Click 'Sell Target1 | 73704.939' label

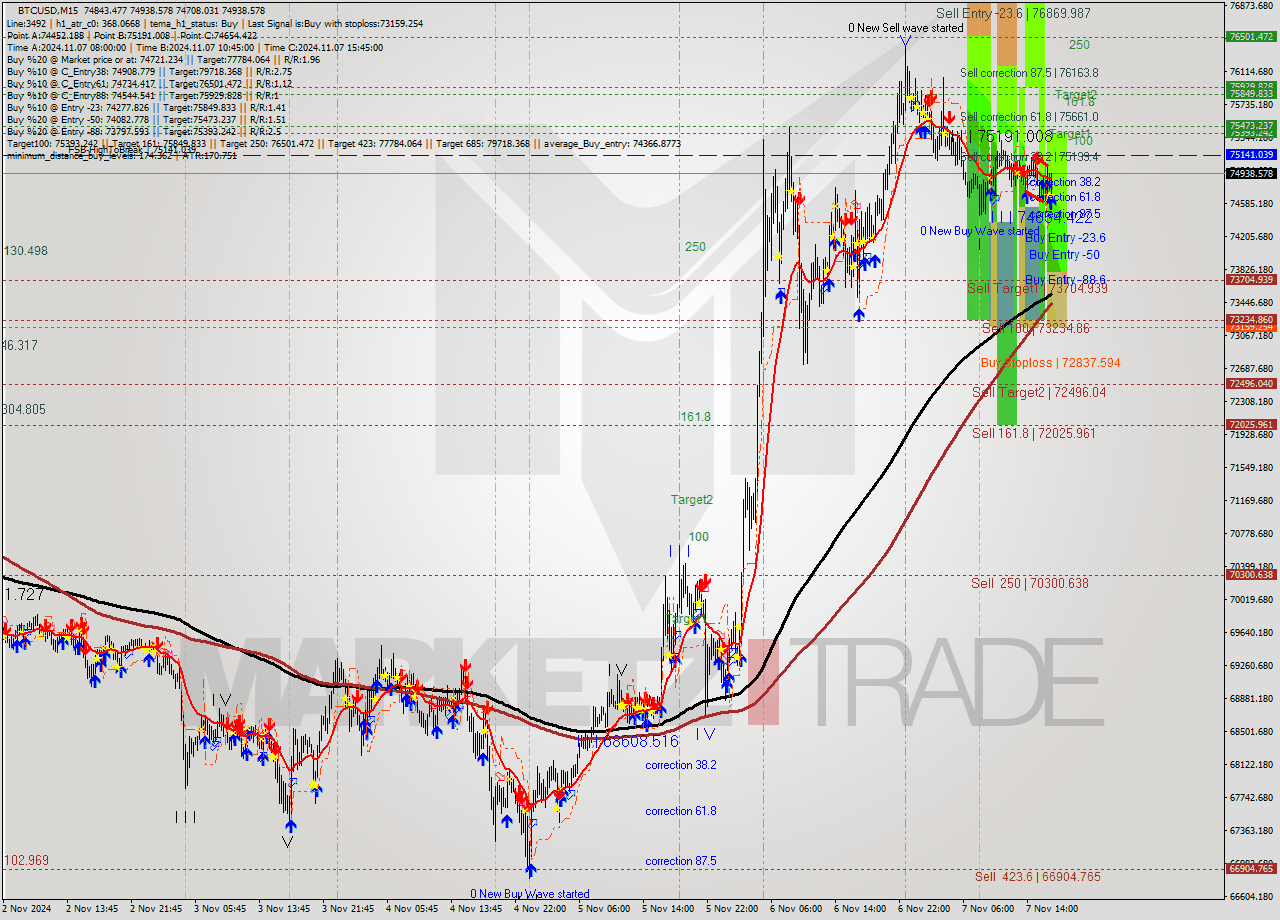tap(1037, 288)
